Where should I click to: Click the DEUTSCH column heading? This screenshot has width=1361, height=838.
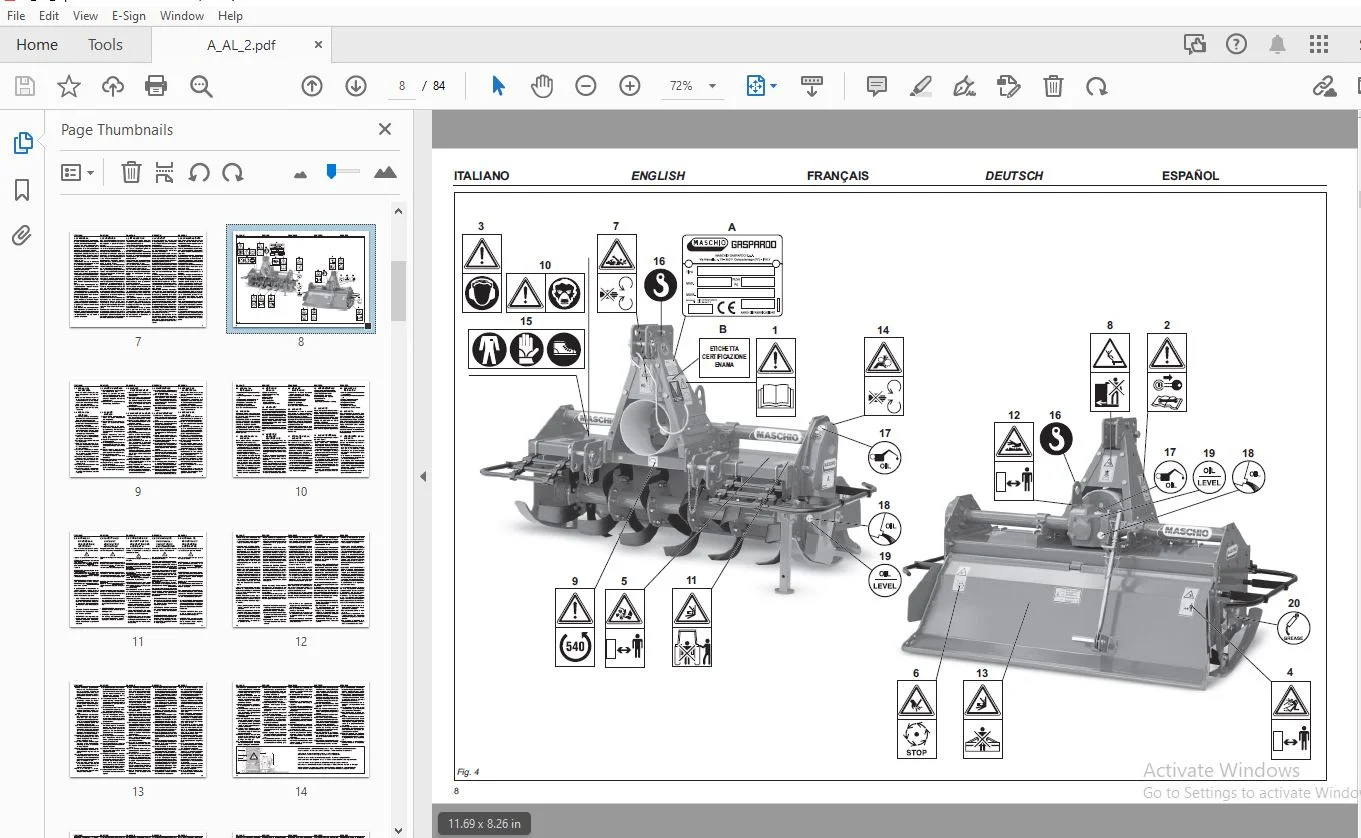point(1014,176)
